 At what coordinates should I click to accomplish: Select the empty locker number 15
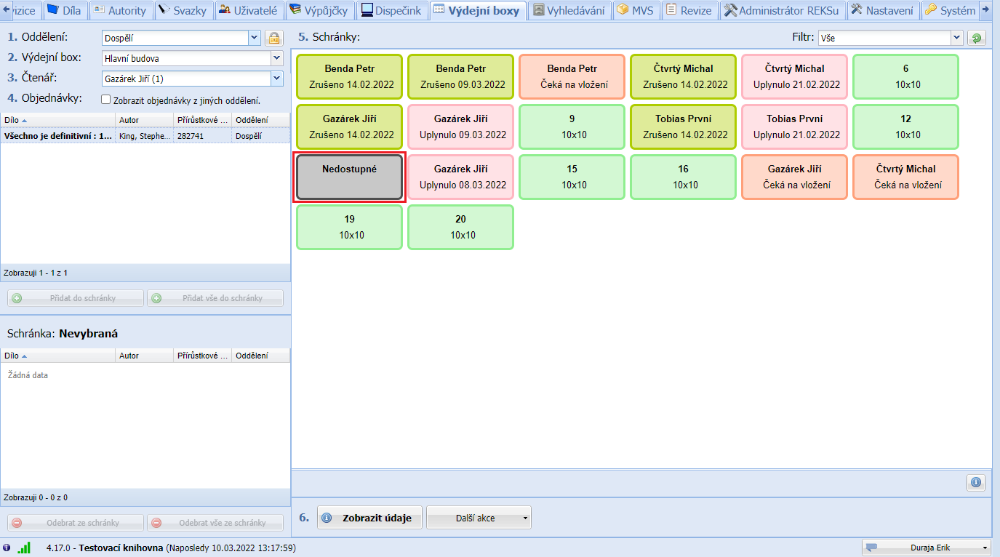click(x=572, y=177)
